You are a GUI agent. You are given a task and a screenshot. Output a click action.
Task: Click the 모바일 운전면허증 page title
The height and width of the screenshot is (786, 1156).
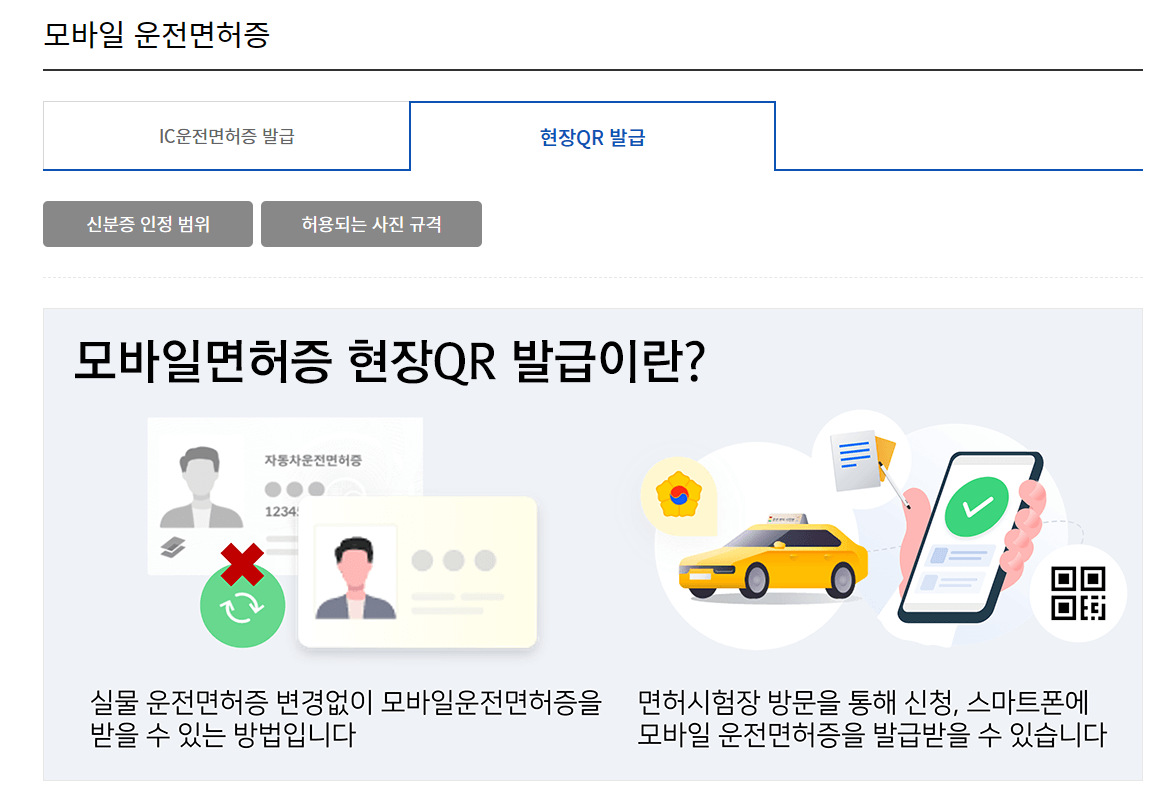156,35
